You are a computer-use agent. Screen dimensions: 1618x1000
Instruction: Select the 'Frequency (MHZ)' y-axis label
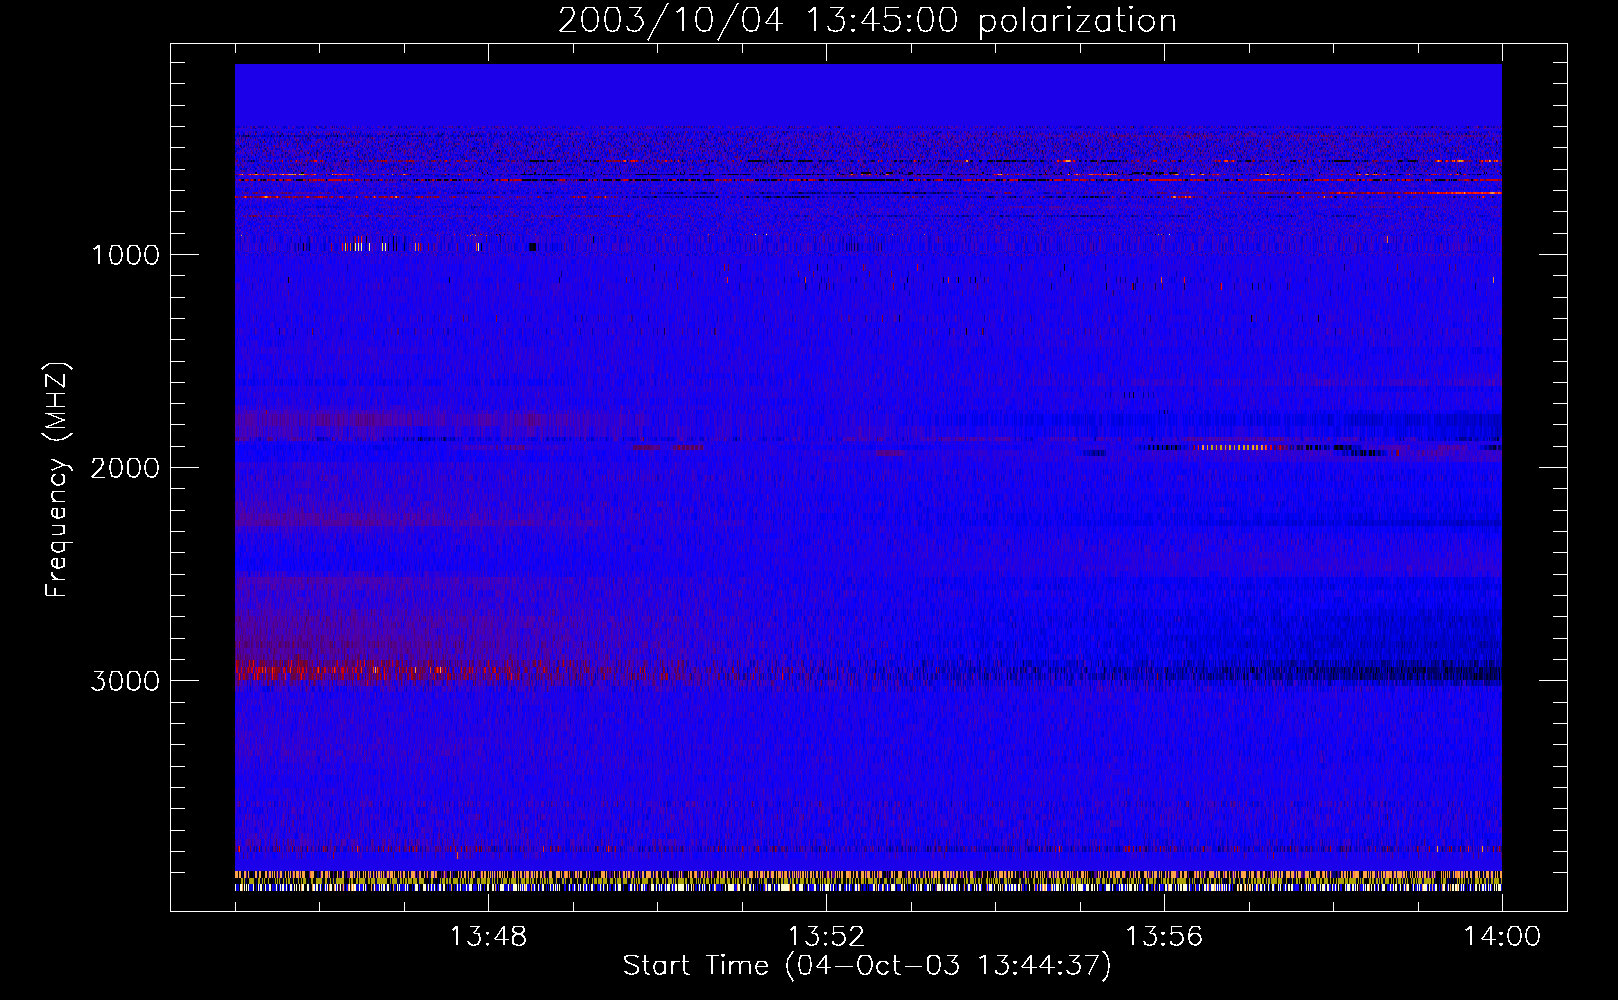(x=58, y=479)
